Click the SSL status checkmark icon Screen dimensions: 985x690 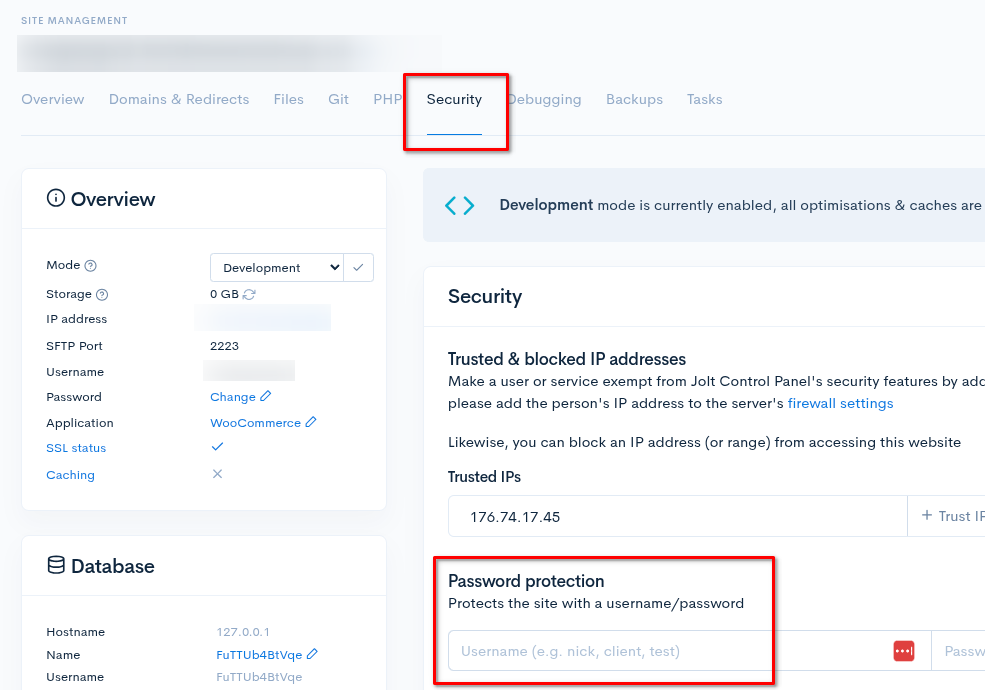(217, 447)
